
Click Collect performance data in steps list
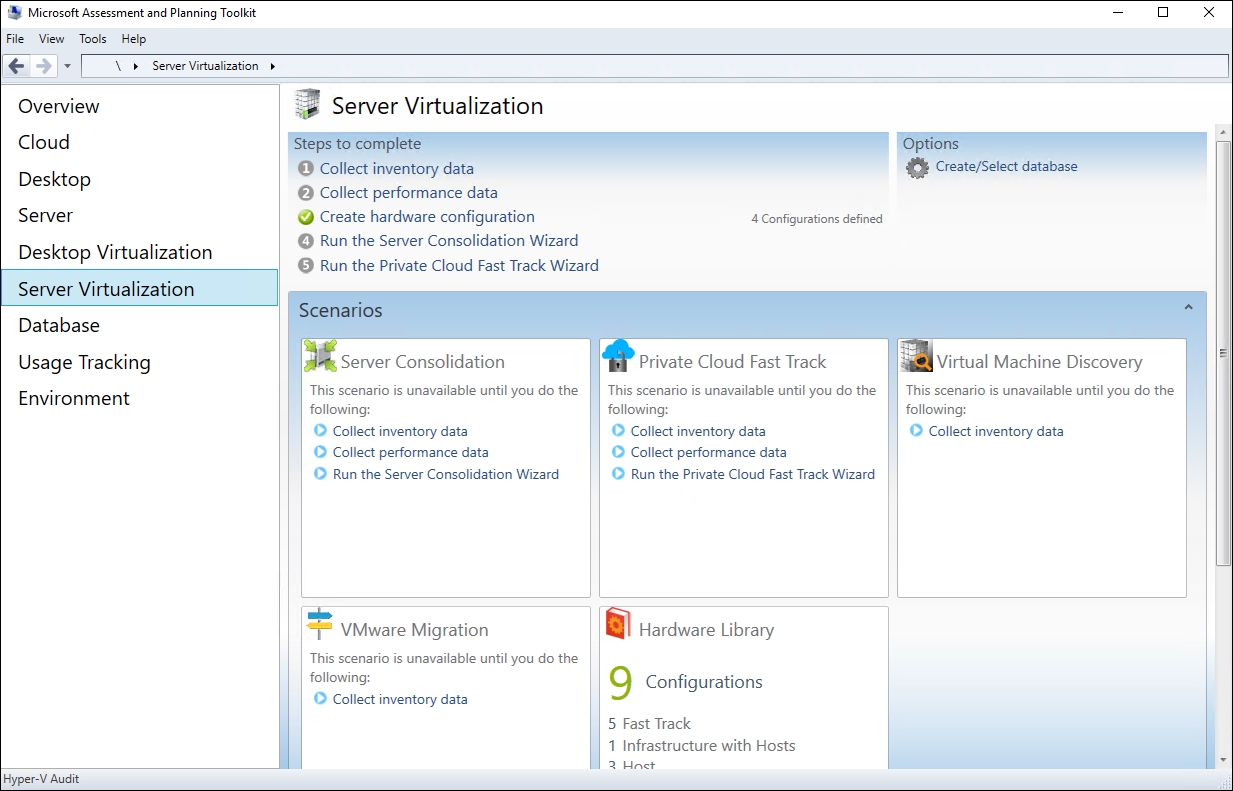pyautogui.click(x=408, y=193)
